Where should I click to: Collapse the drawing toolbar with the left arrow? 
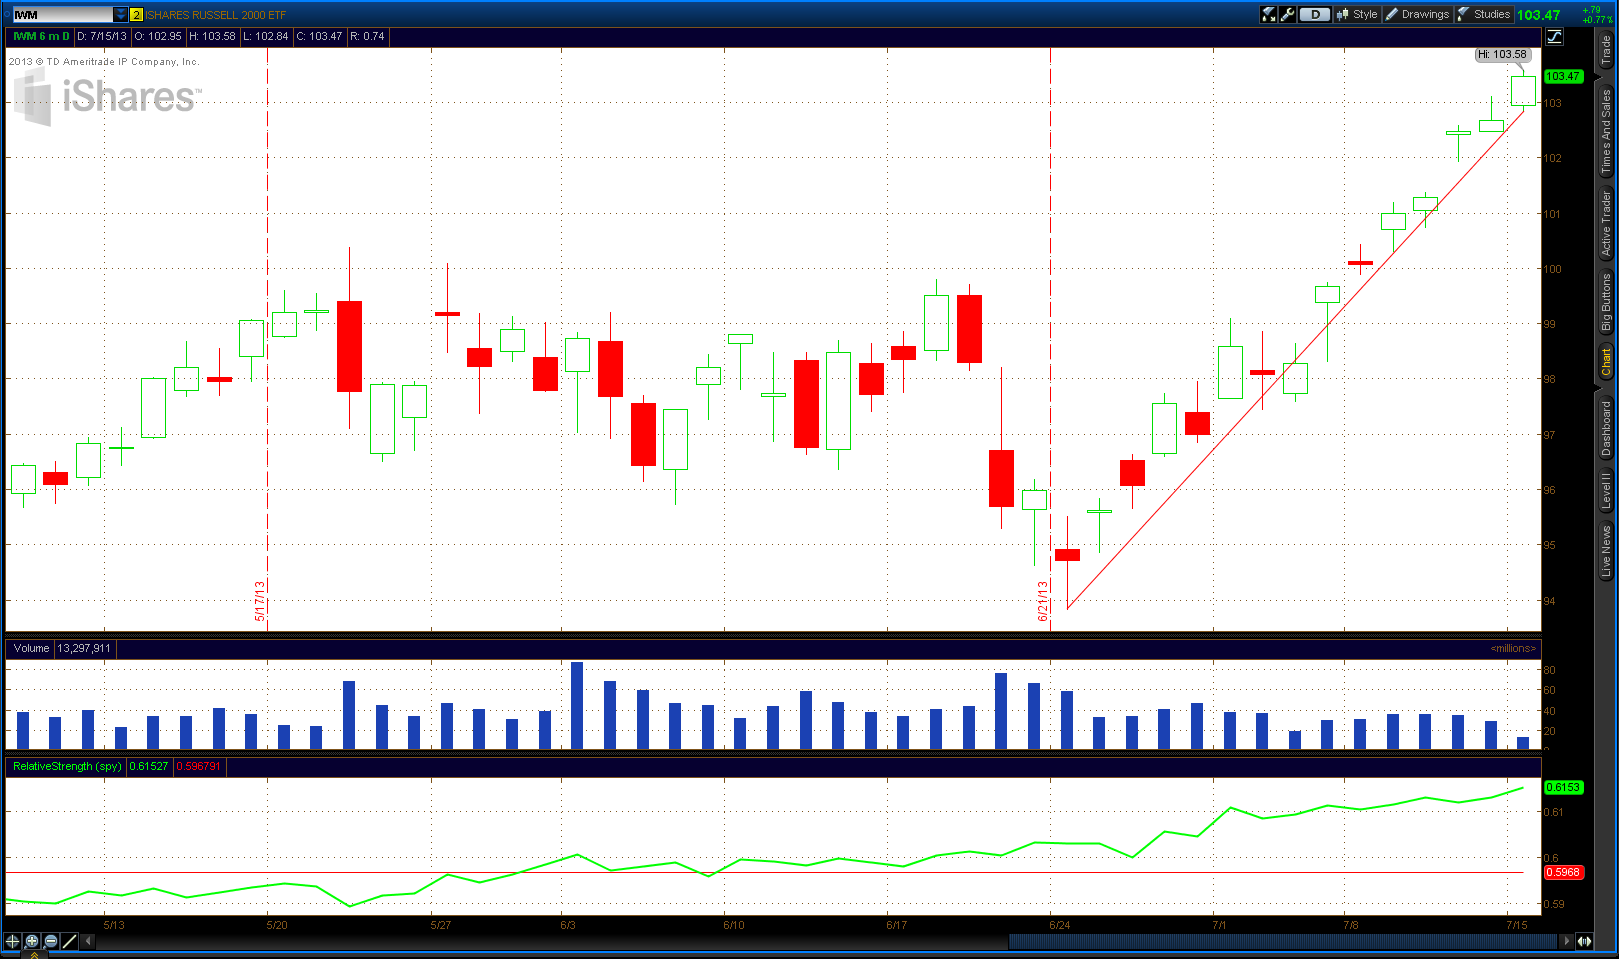(88, 940)
